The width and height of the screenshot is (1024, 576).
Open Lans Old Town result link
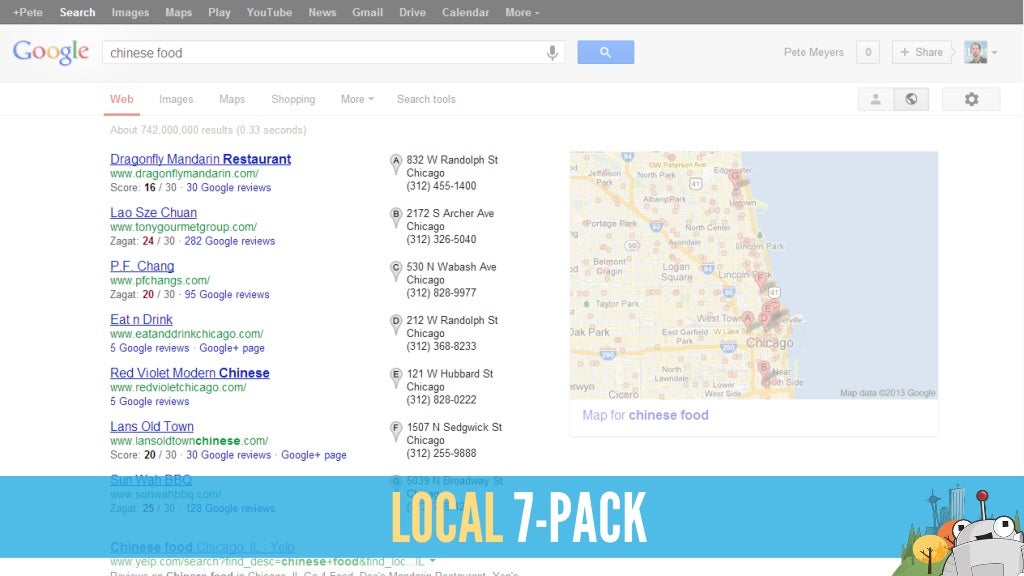point(152,426)
